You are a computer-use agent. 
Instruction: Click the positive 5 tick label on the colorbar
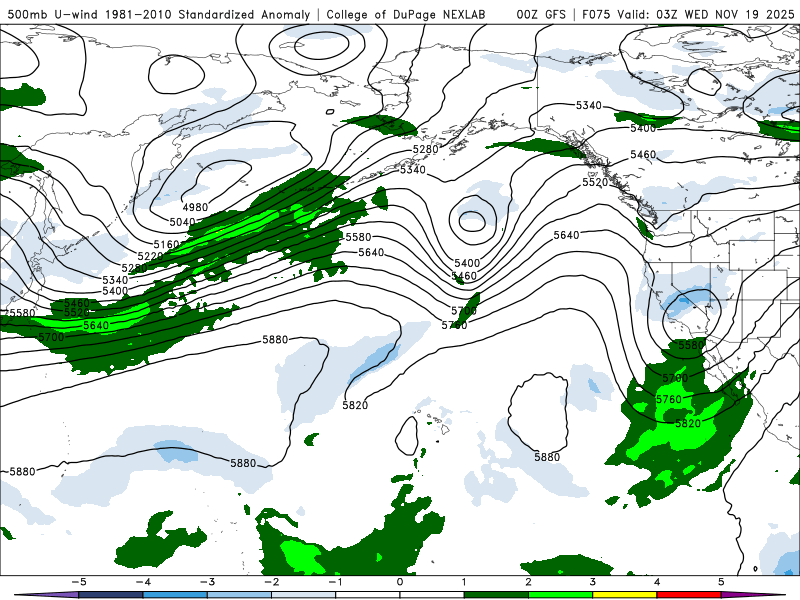point(721,582)
